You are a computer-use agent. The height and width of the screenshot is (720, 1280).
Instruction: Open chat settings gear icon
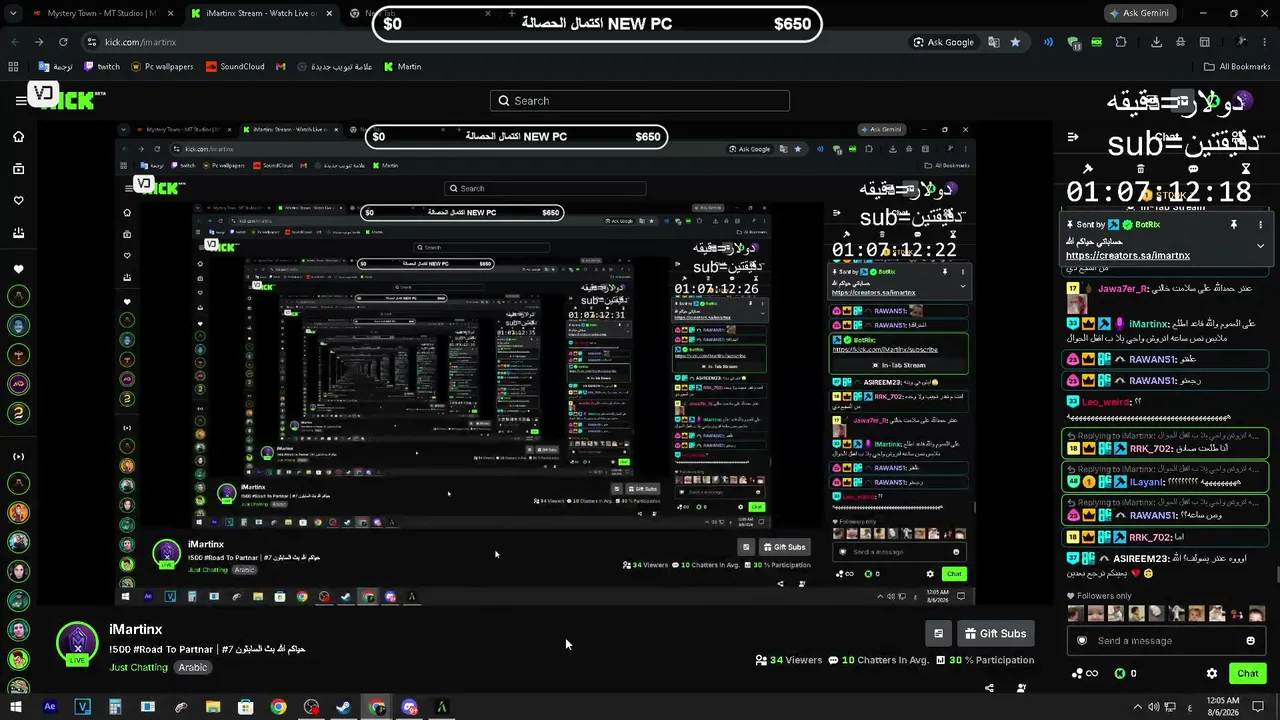tap(1212, 674)
